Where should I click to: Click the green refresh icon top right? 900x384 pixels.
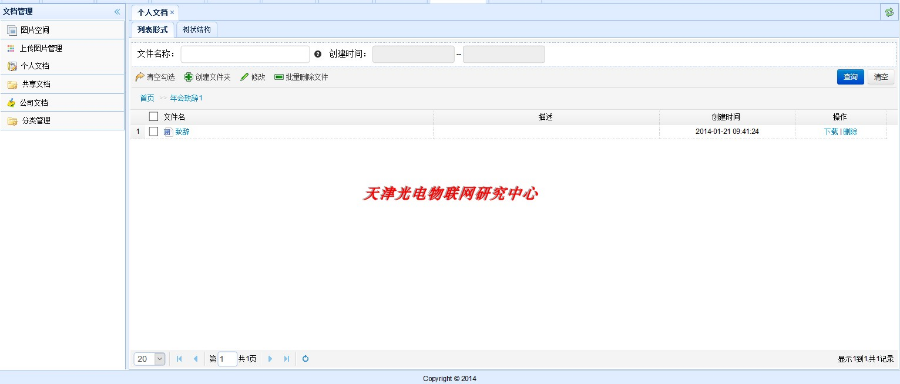(x=890, y=12)
